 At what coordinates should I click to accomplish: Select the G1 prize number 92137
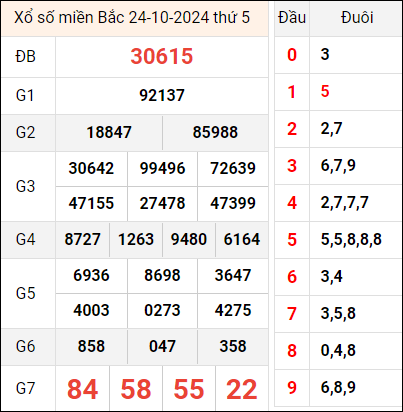click(x=162, y=95)
